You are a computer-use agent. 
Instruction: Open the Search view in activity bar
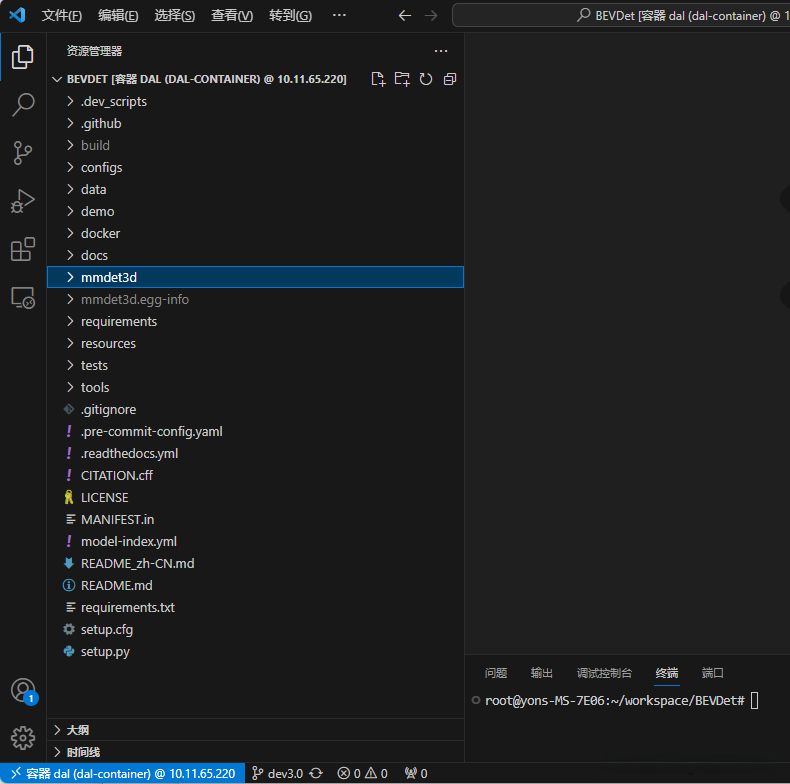(23, 105)
